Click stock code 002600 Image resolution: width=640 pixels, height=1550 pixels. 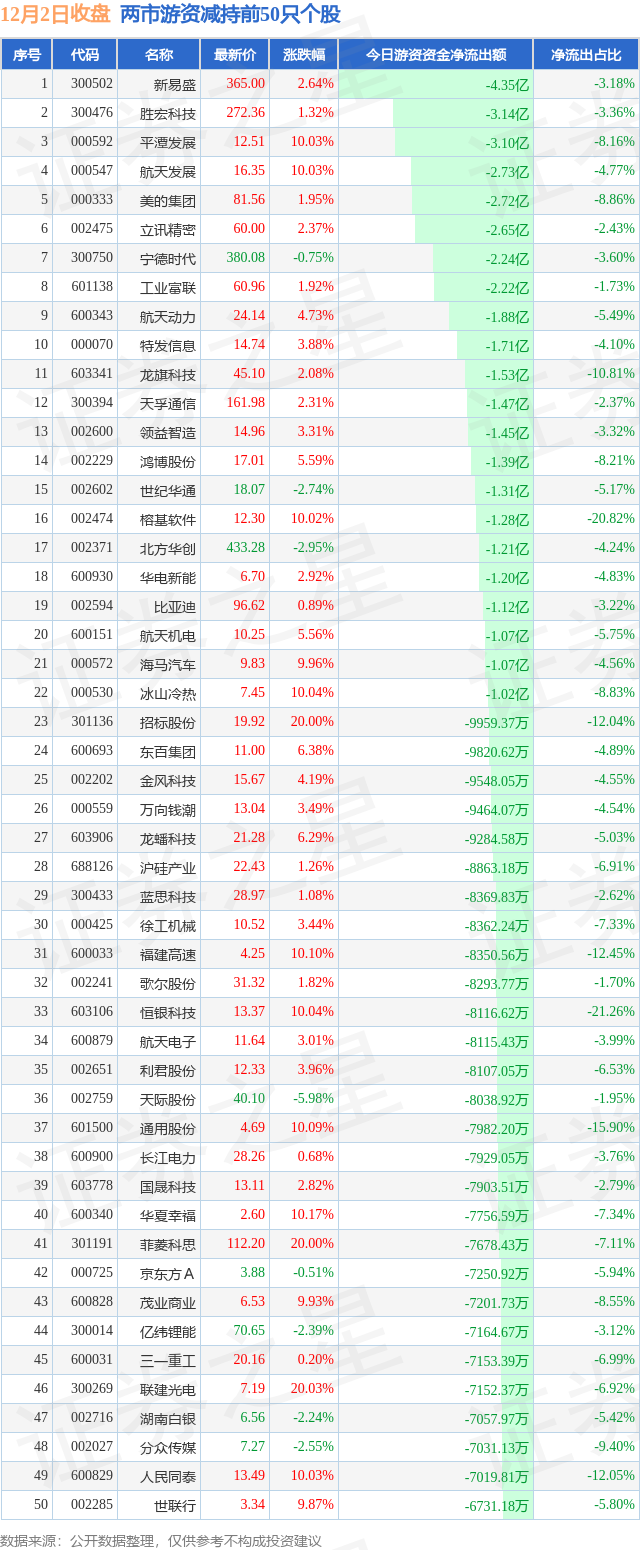click(x=91, y=432)
